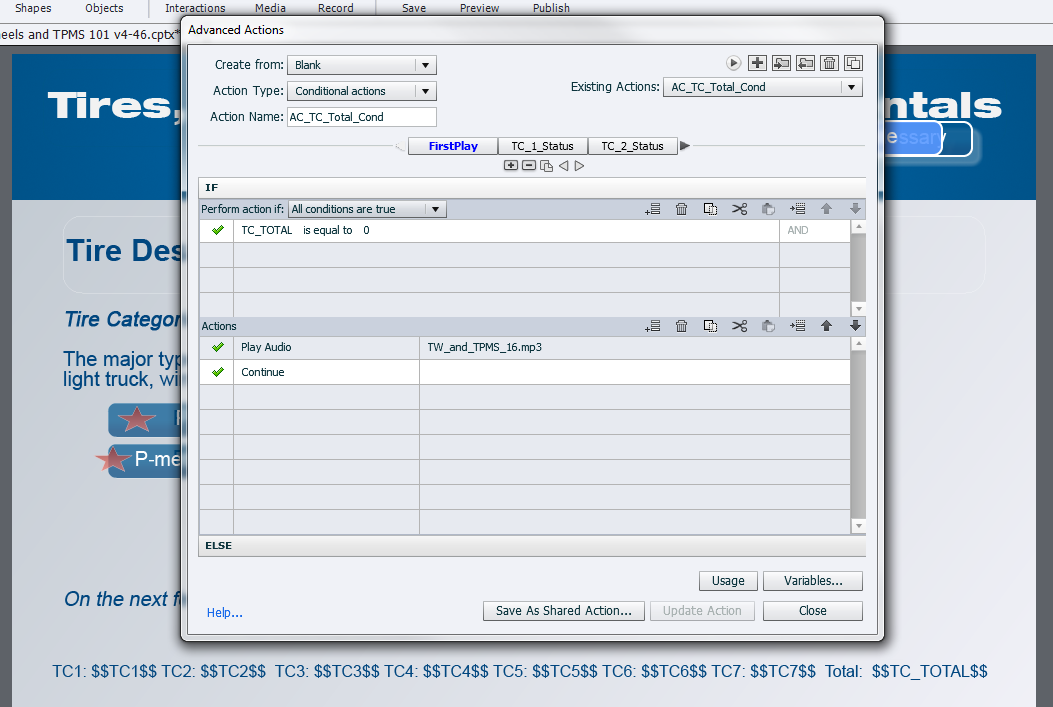Click the Variables... button
The image size is (1053, 707).
812,581
